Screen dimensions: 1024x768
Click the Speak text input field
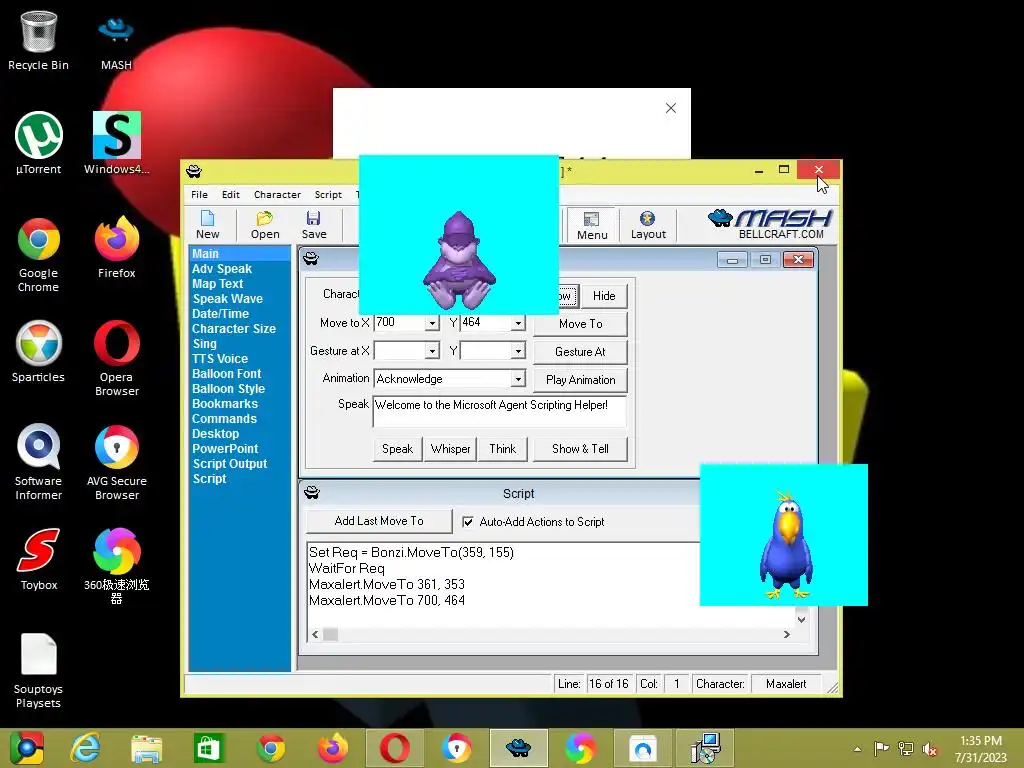point(500,411)
